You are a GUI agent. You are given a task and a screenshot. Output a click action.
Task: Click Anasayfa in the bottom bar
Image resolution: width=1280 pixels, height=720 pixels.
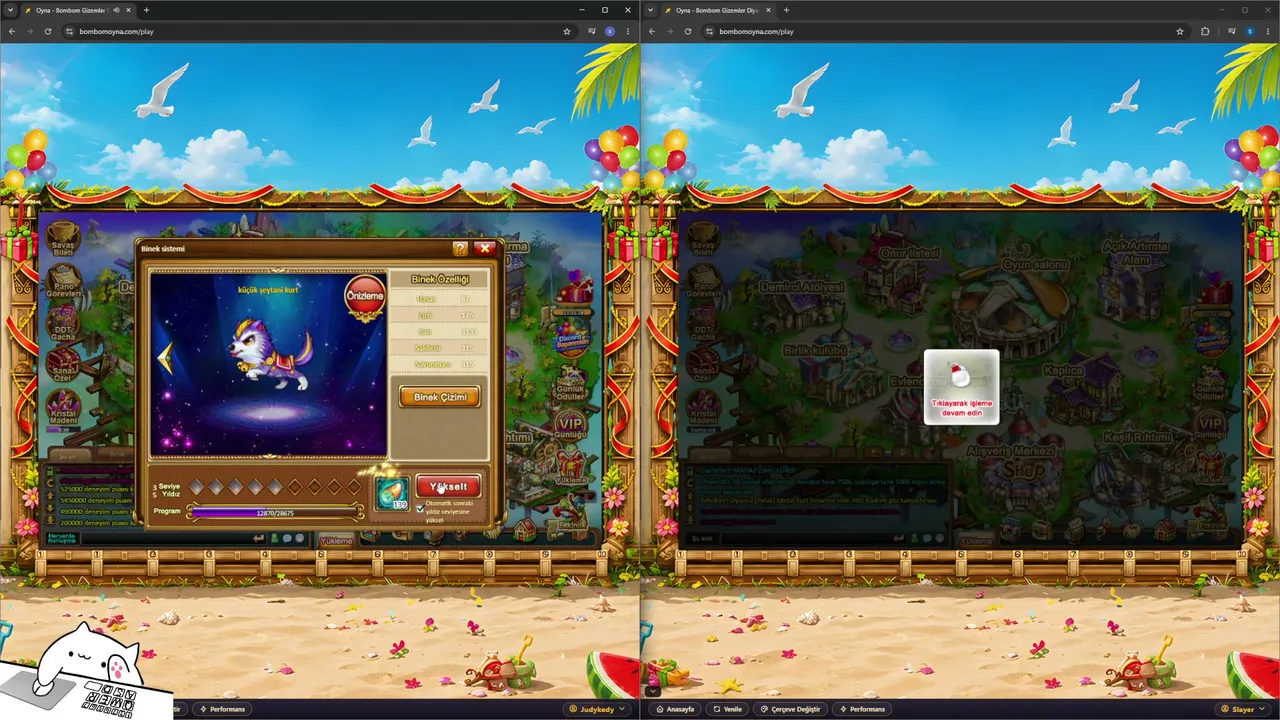[675, 709]
